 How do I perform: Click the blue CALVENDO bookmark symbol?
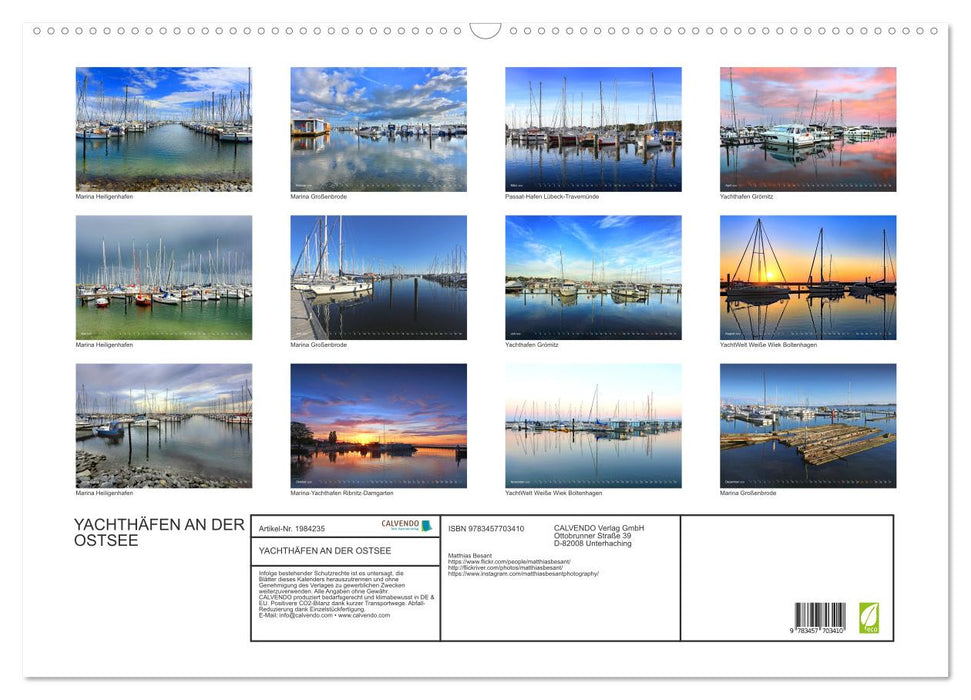(424, 524)
